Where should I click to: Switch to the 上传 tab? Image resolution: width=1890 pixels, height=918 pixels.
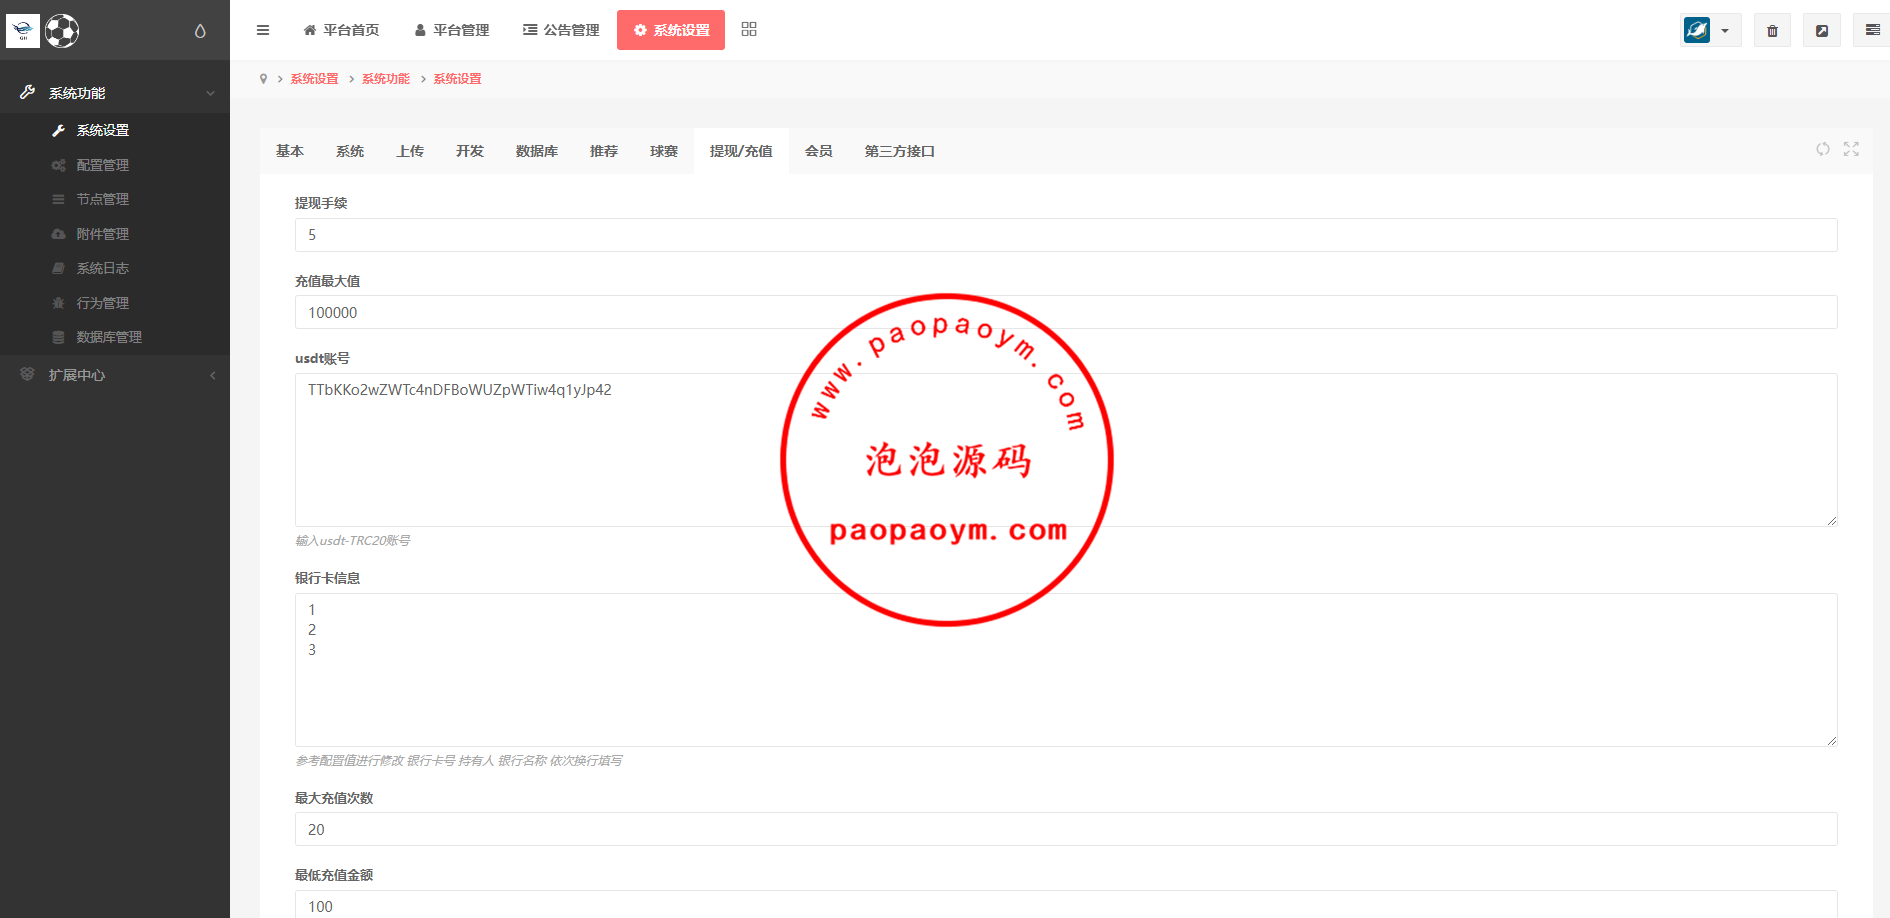410,151
